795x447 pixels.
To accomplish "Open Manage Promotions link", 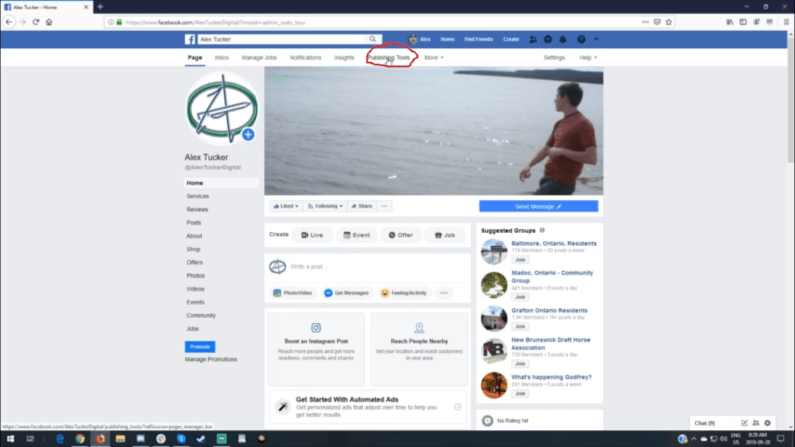I will coord(211,359).
